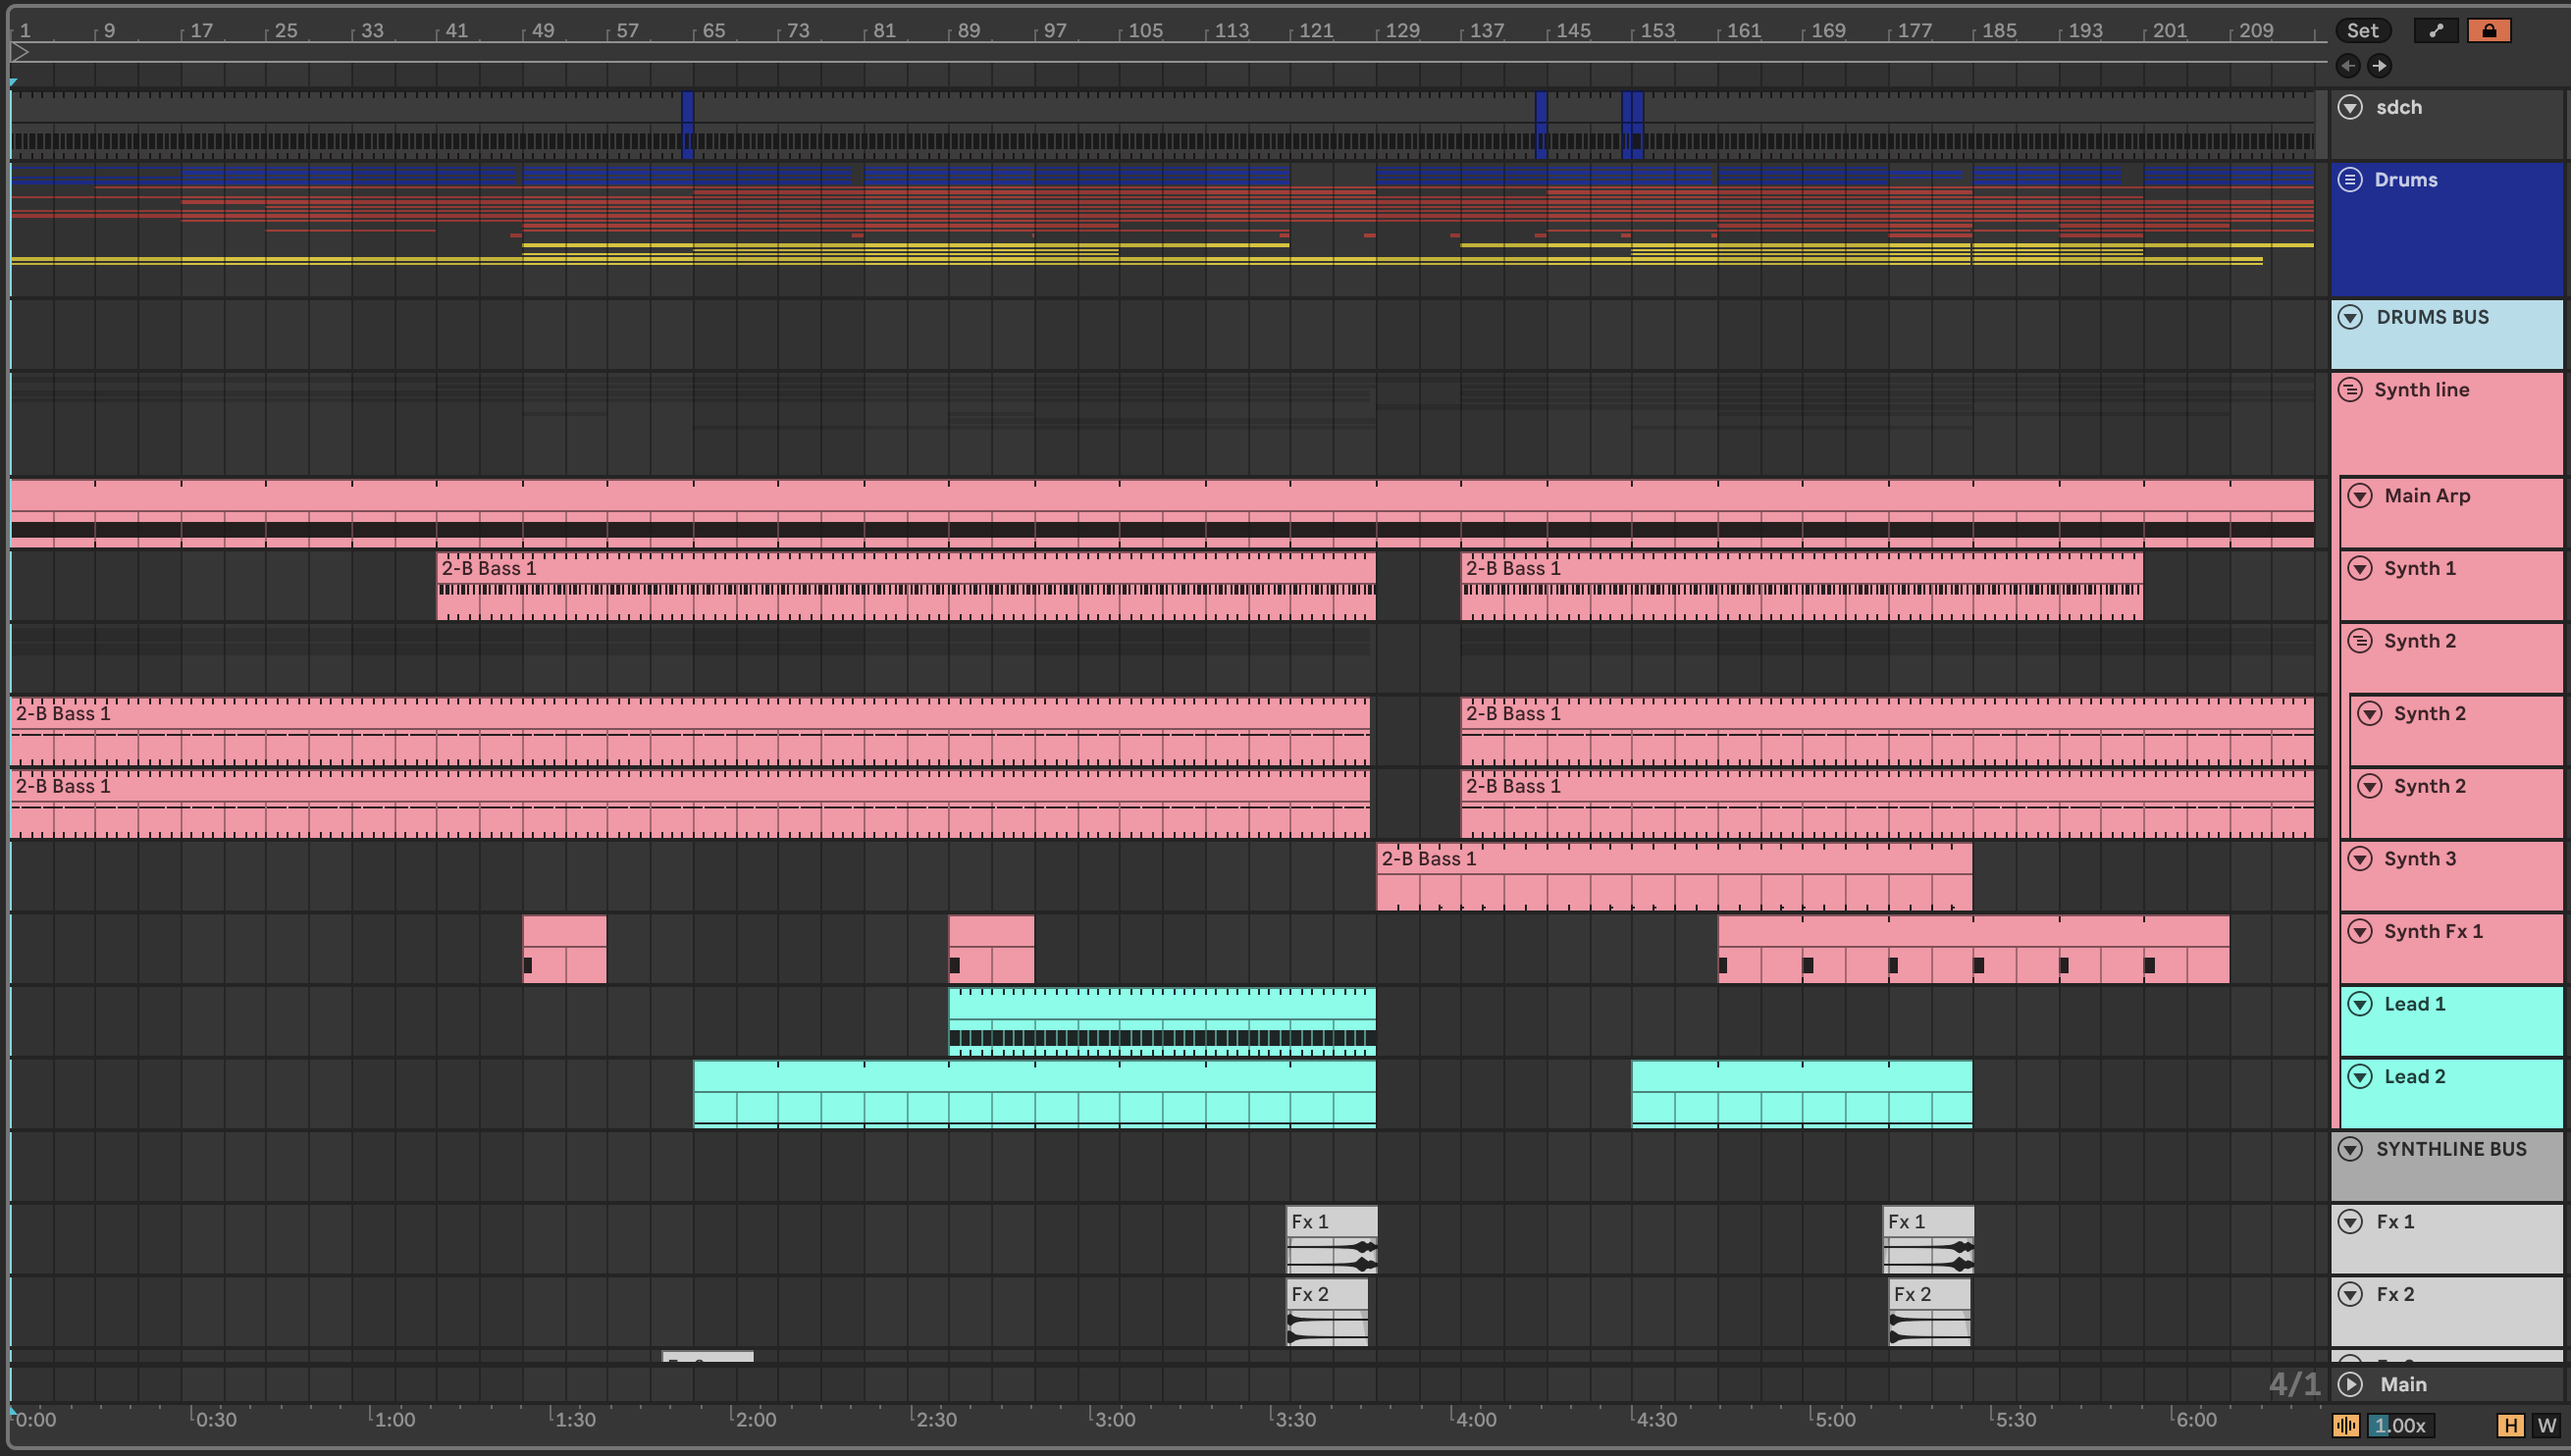This screenshot has height=1456, width=2571.
Task: Toggle the automation mode button
Action: (2436, 30)
